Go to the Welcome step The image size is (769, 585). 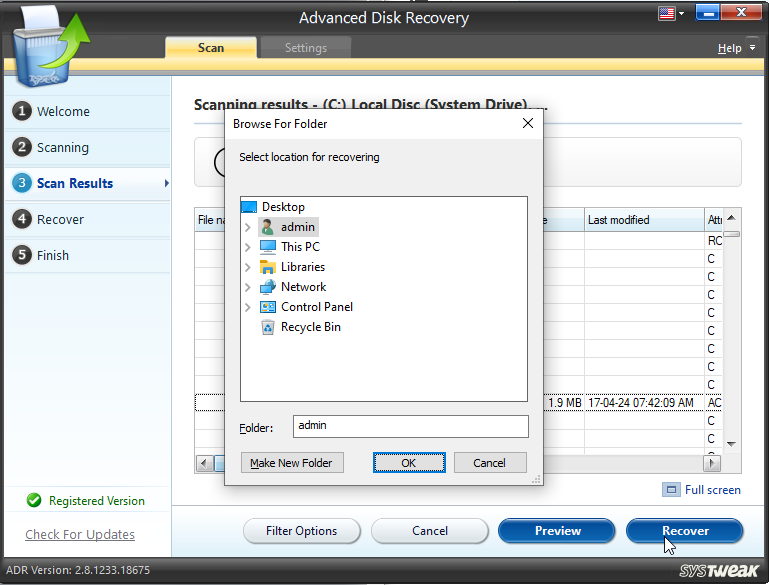pyautogui.click(x=63, y=111)
